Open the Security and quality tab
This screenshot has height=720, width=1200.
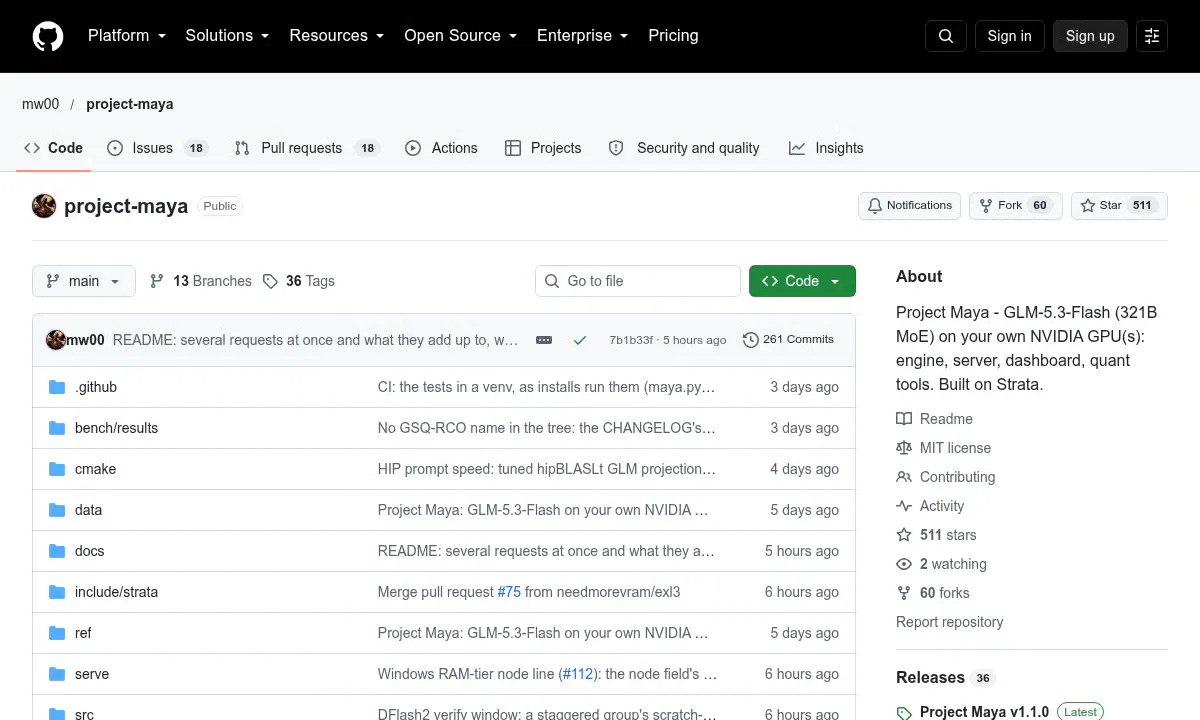(x=684, y=148)
